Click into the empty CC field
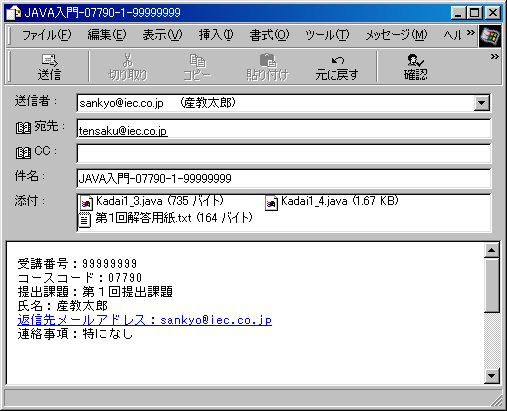Screen dimensions: 507x411 [x=284, y=153]
